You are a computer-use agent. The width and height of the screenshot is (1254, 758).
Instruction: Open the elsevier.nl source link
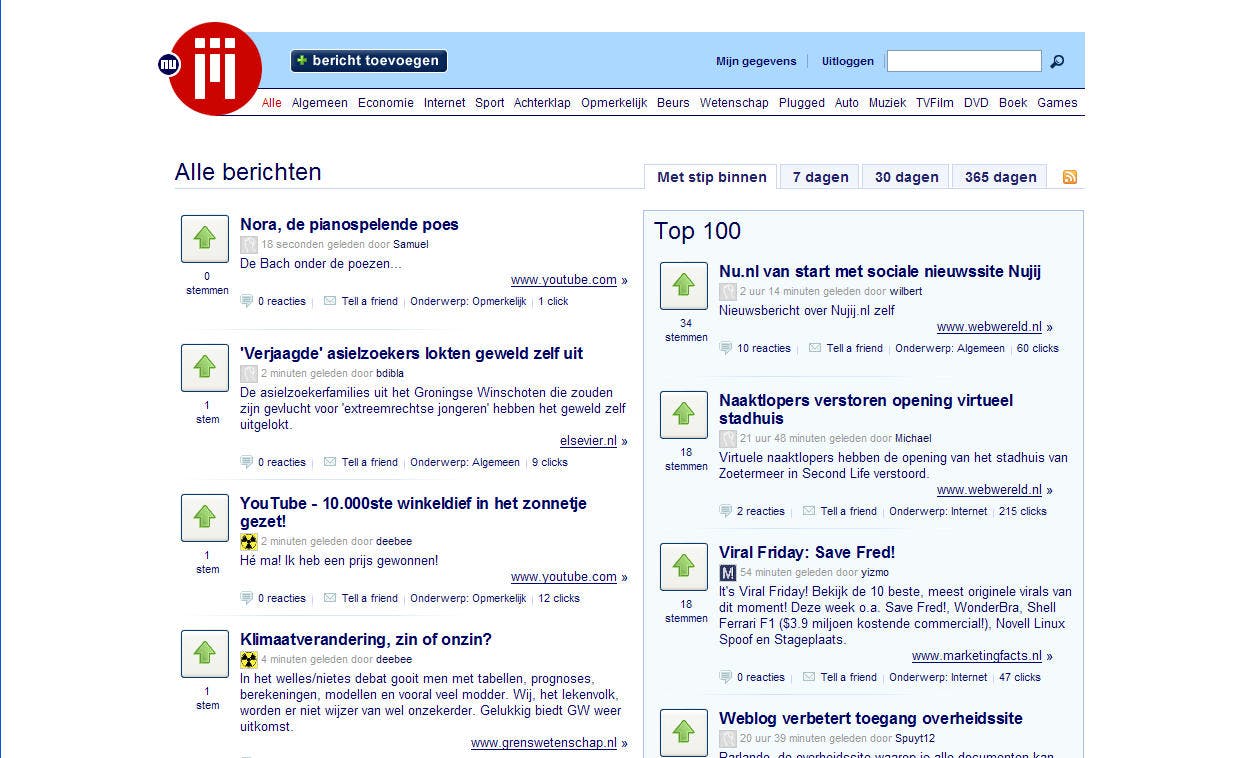pos(588,440)
